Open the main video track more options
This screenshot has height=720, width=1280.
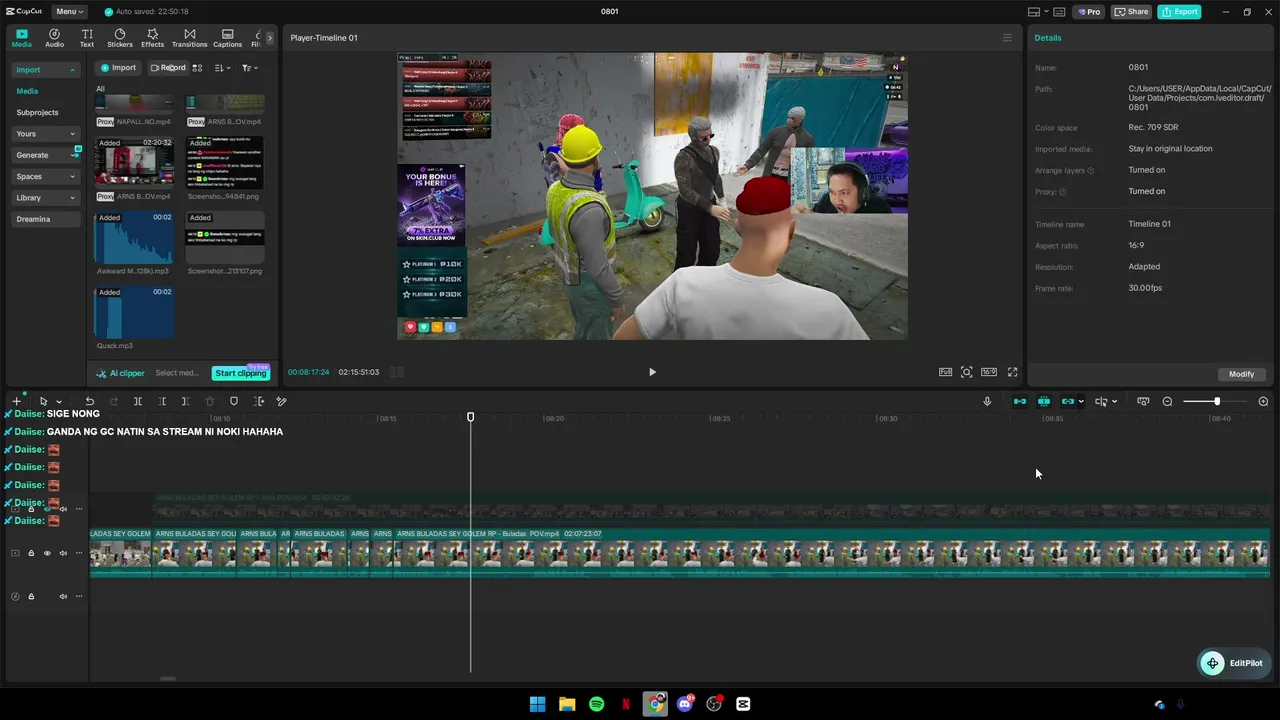(79, 553)
